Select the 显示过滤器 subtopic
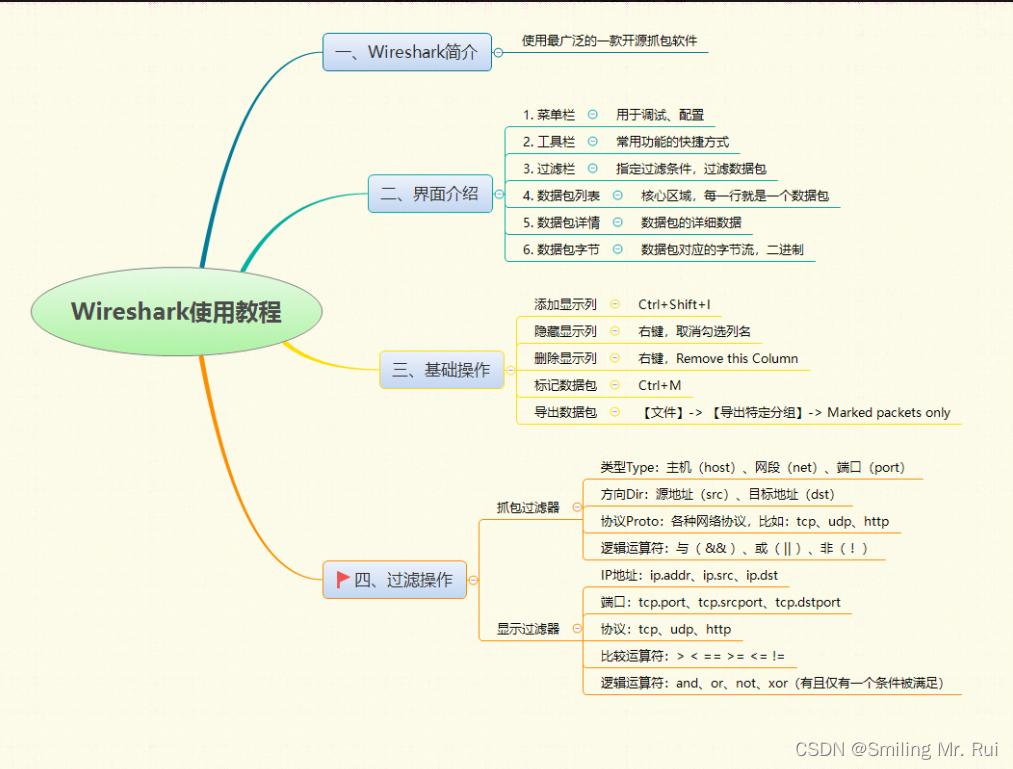 click(x=528, y=629)
